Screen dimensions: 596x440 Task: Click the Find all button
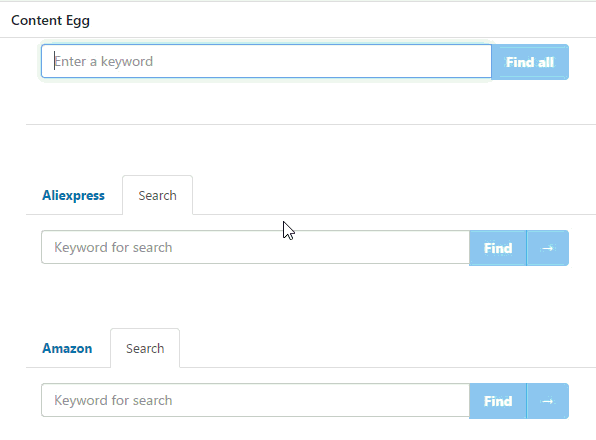pos(530,62)
